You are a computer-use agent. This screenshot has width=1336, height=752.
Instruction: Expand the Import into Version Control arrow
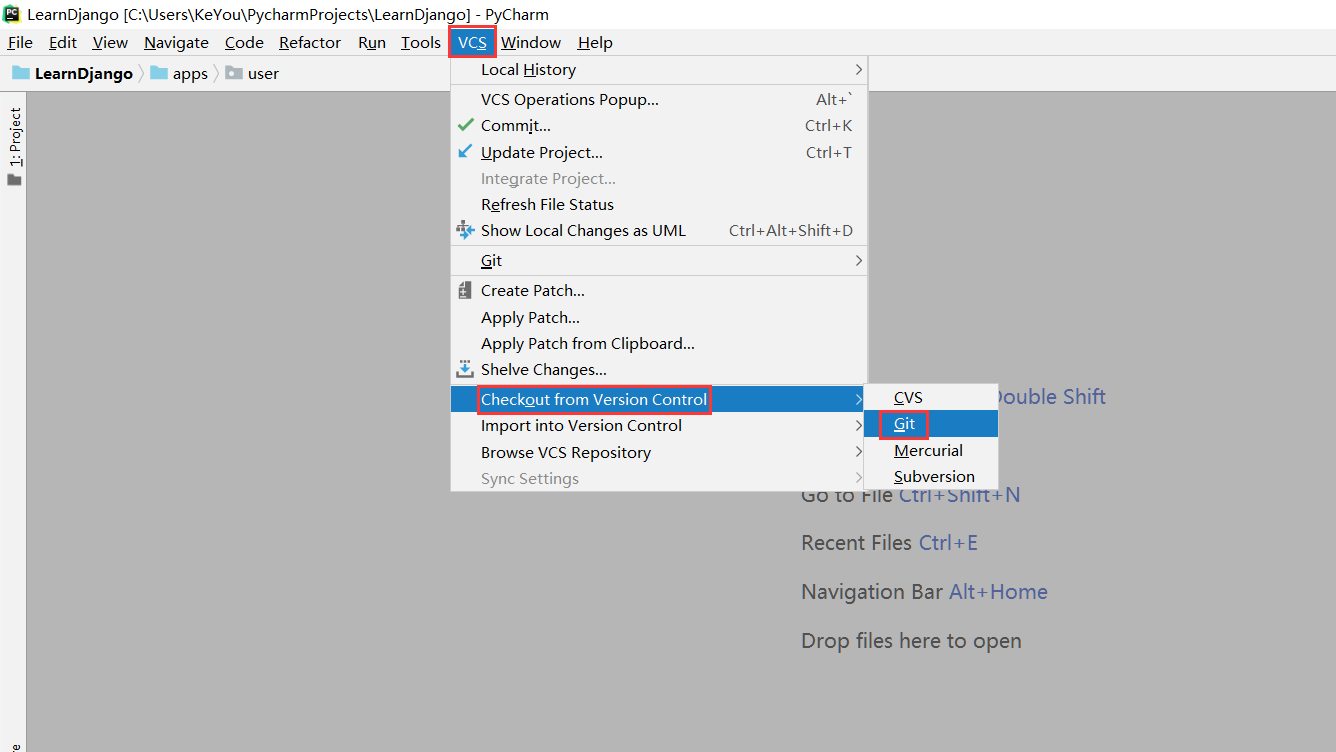[x=858, y=425]
